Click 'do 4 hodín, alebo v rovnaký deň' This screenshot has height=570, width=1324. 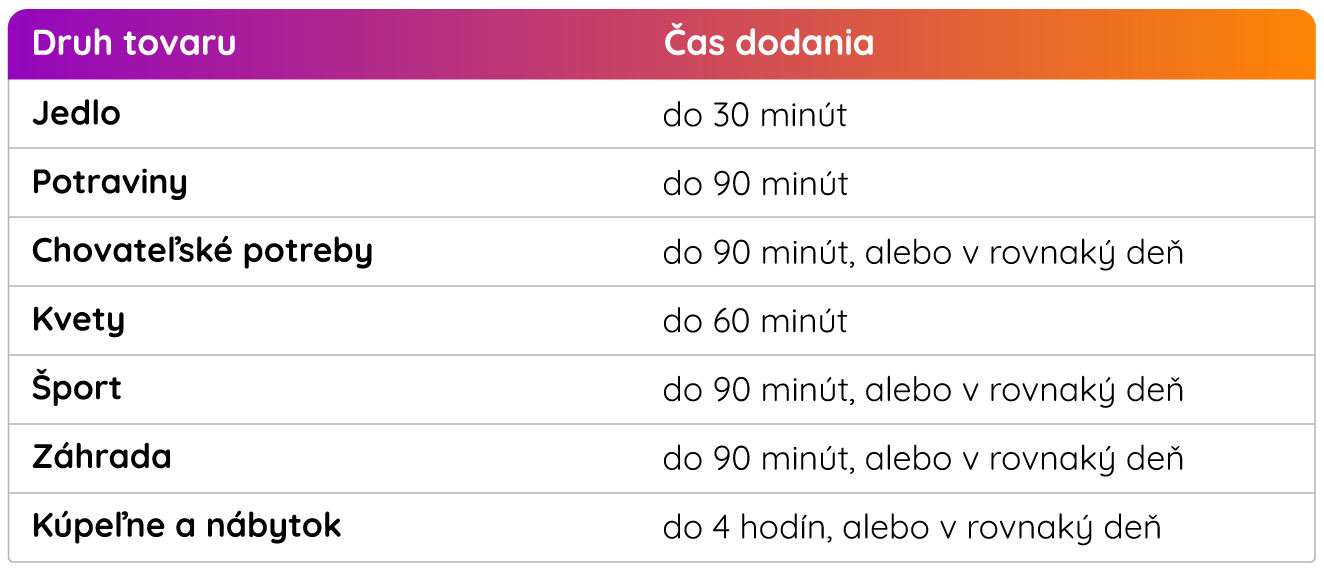(912, 527)
